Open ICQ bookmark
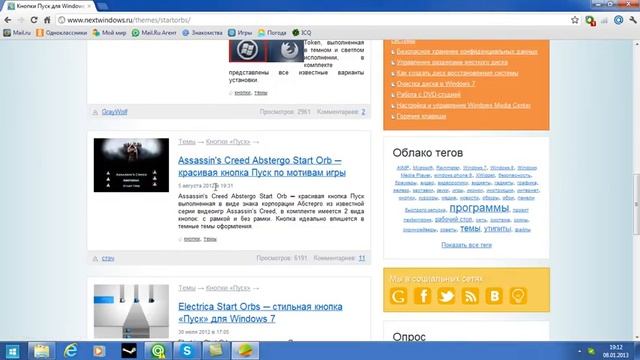The height and width of the screenshot is (360, 640). point(302,33)
